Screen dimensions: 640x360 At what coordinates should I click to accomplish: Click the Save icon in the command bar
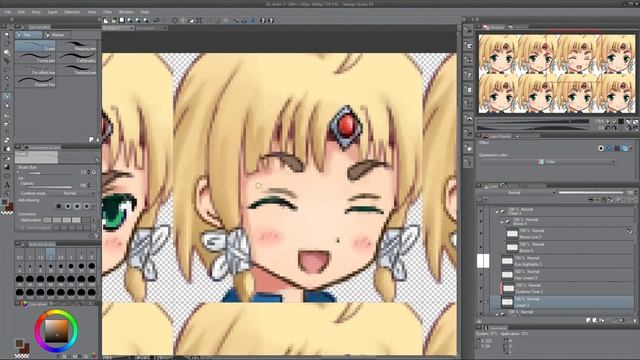coord(122,20)
